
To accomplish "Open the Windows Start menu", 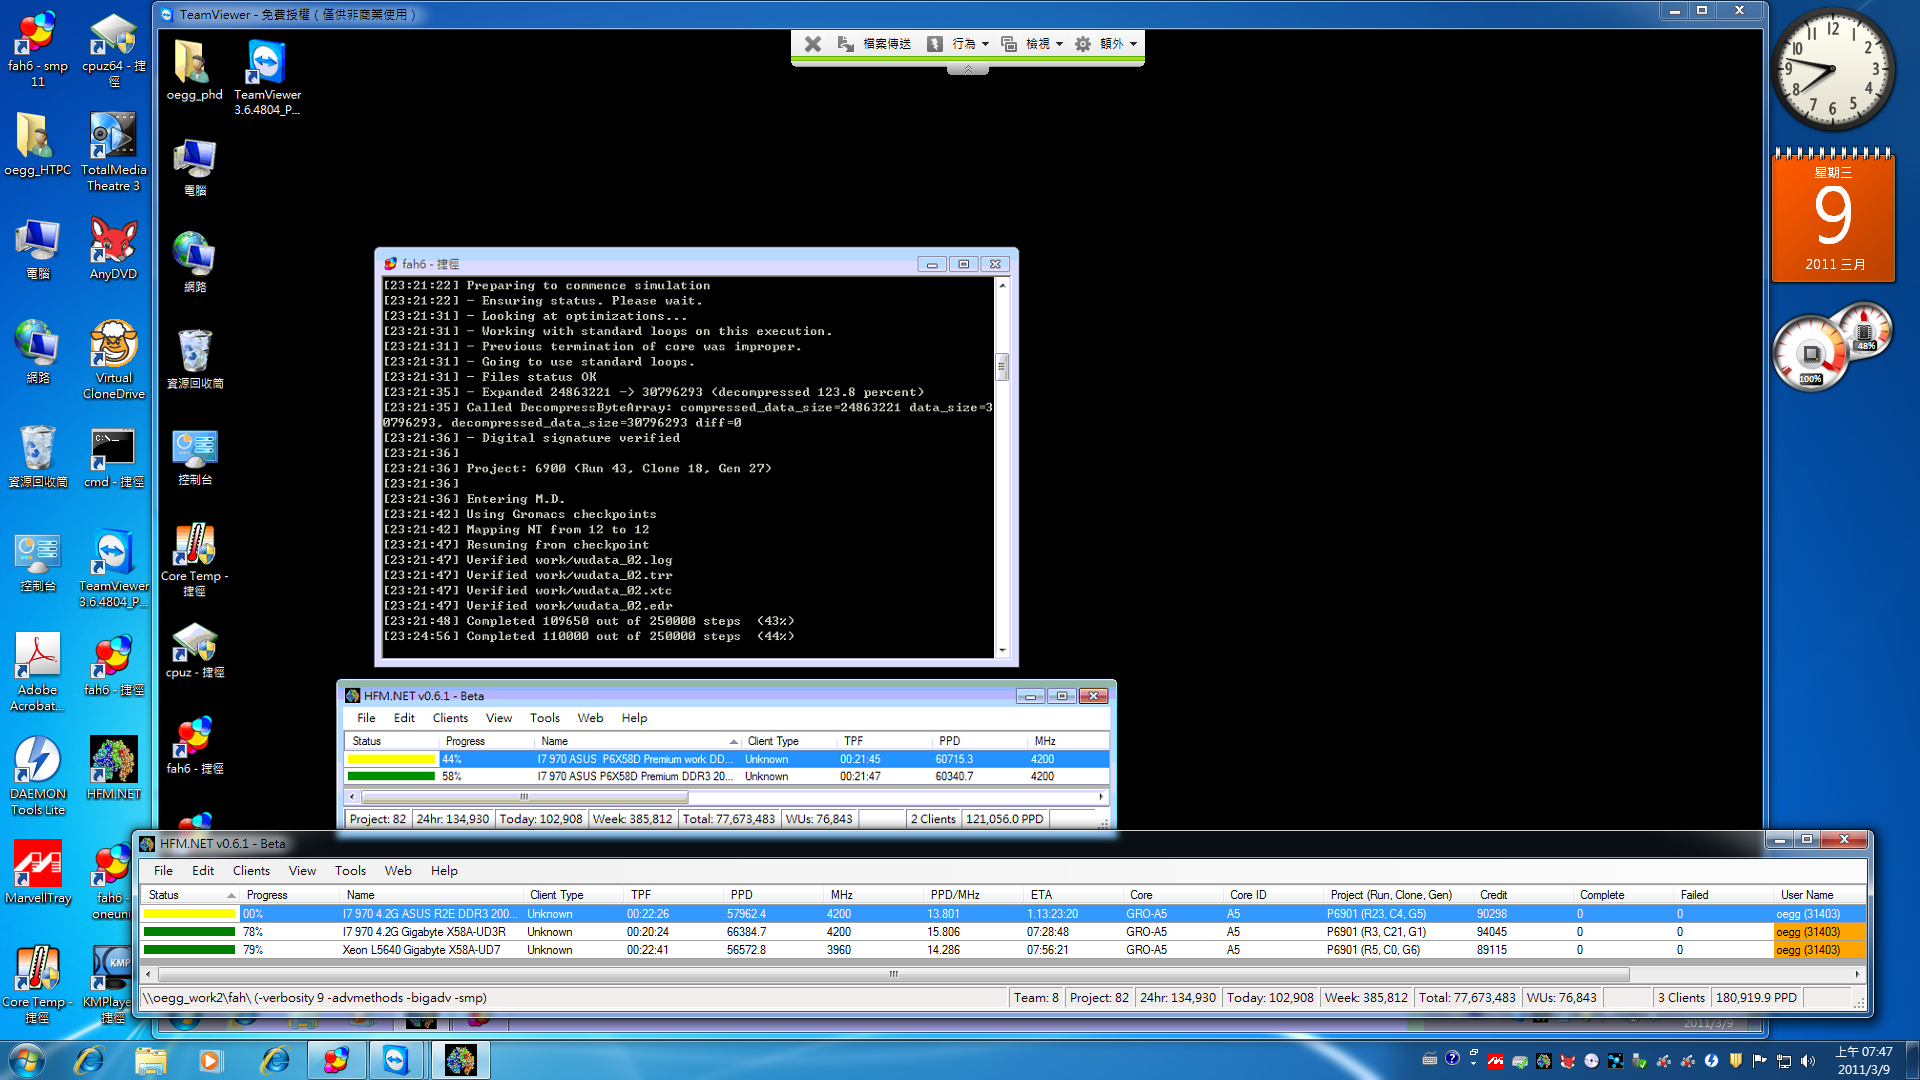I will click(x=27, y=1059).
